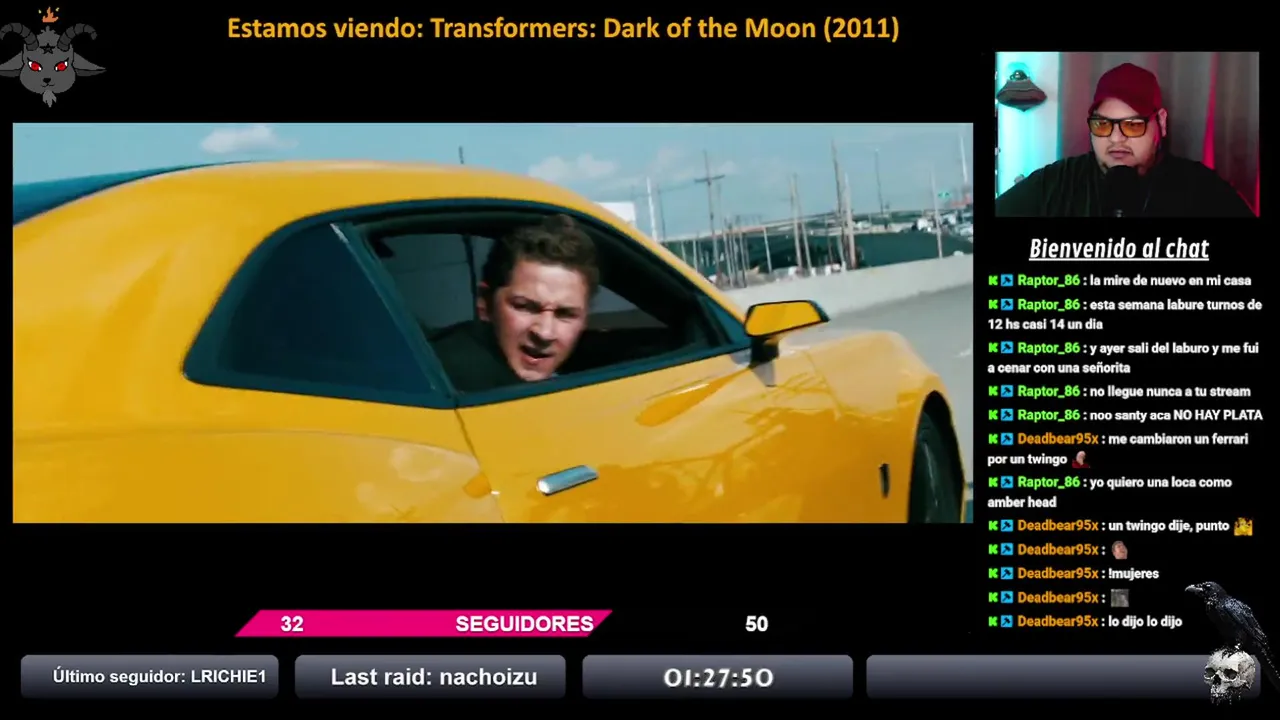Click the blue badge beside the '!mujeres' message
The width and height of the screenshot is (1280, 720).
coord(1007,574)
